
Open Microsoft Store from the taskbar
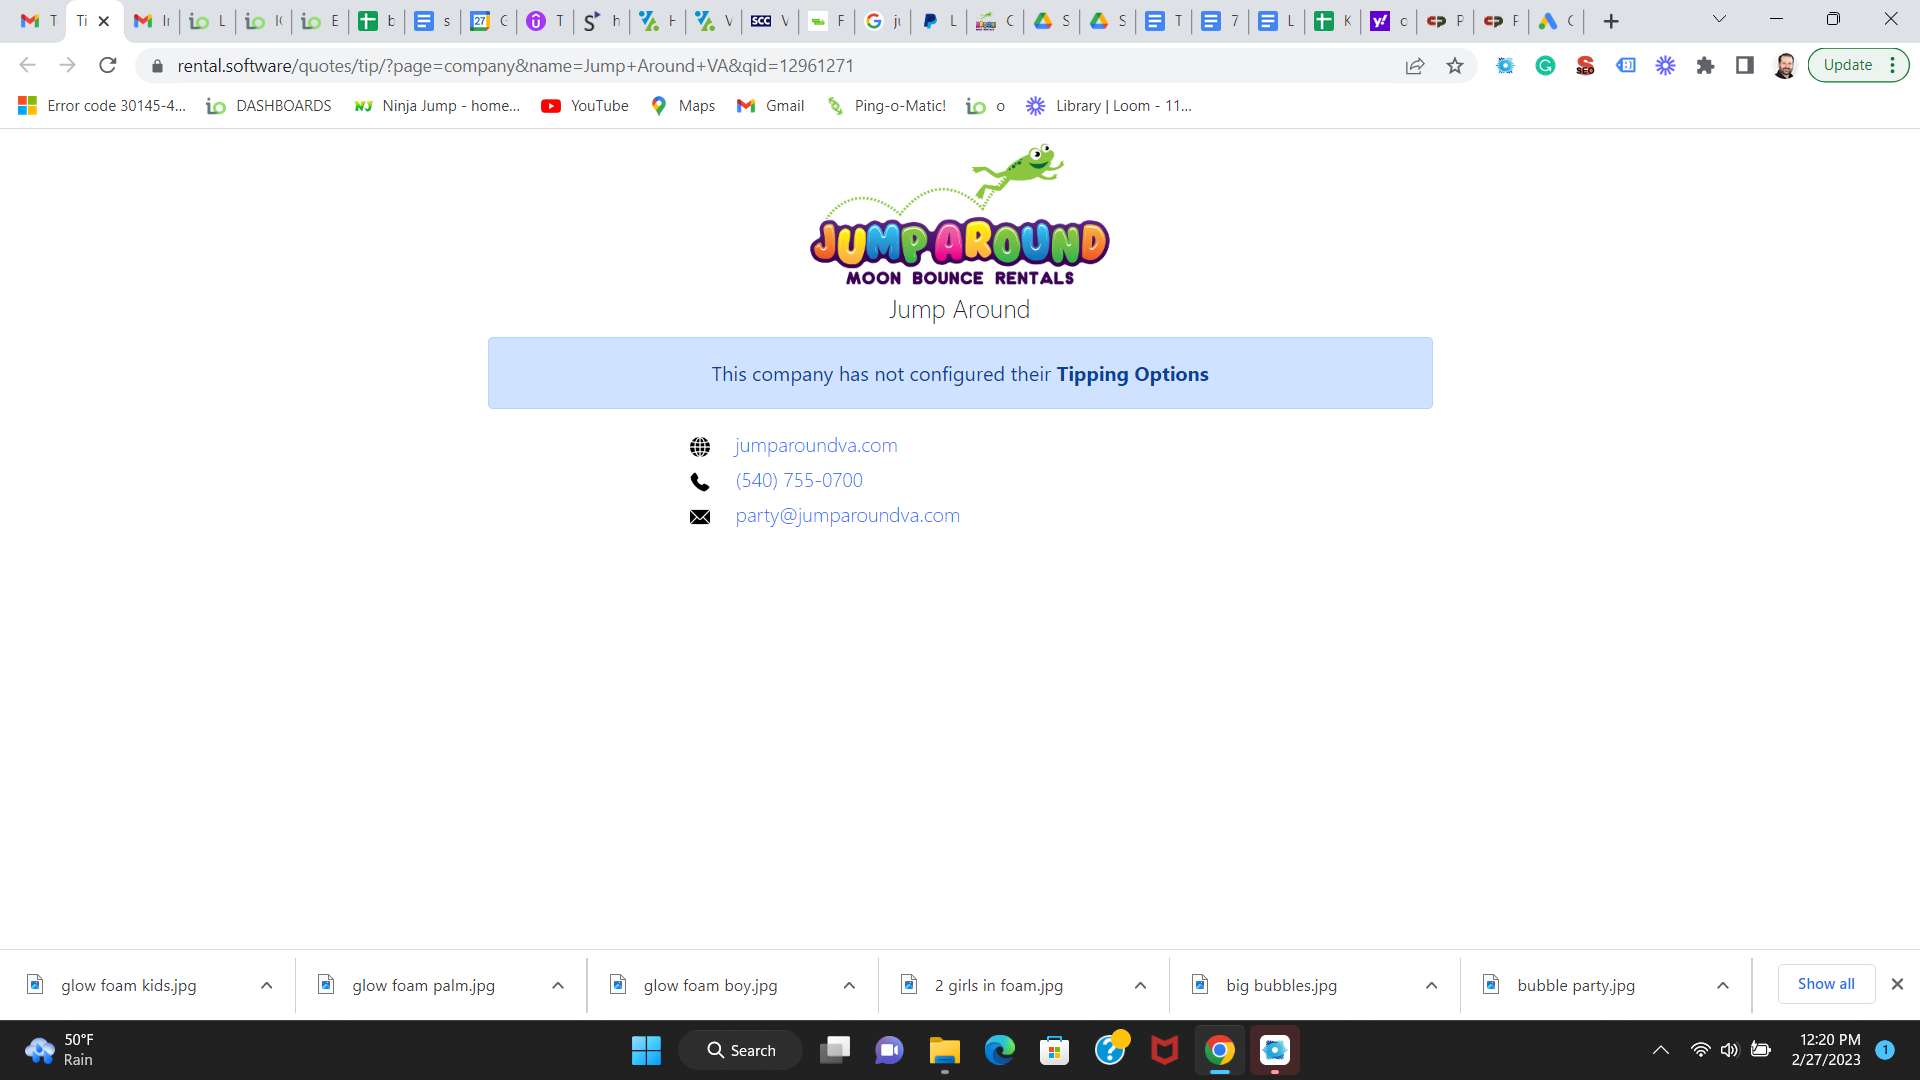(x=1054, y=1050)
